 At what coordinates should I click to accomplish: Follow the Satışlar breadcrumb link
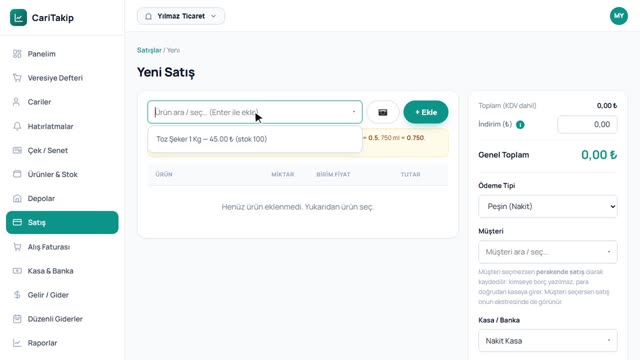click(x=149, y=50)
